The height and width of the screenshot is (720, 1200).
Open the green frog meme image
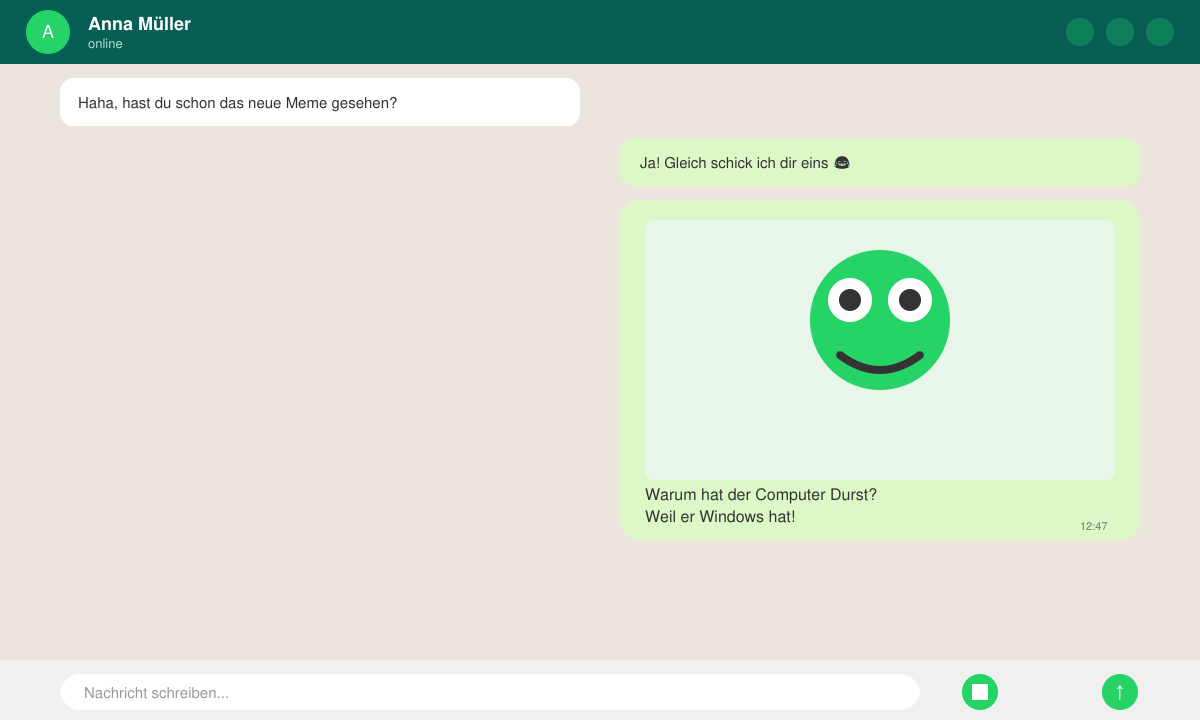point(880,350)
